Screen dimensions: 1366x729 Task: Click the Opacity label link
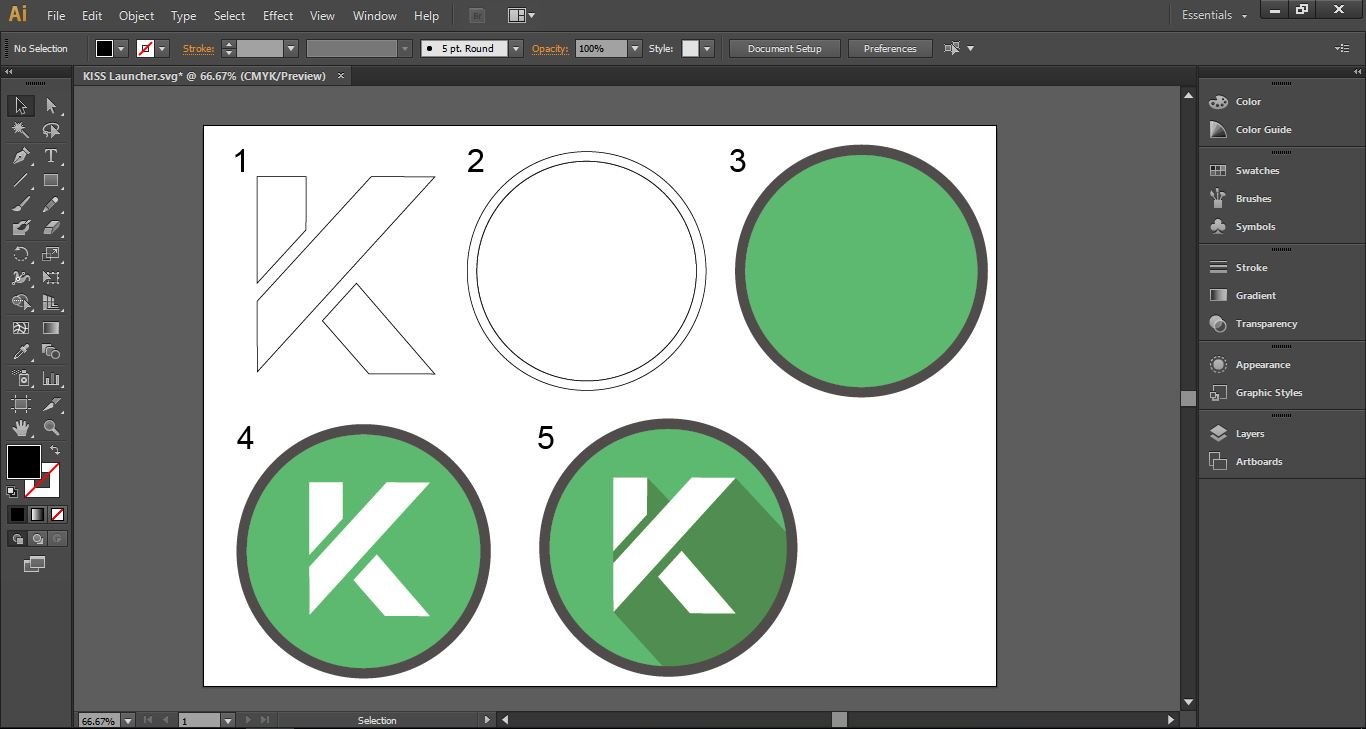pyautogui.click(x=550, y=49)
